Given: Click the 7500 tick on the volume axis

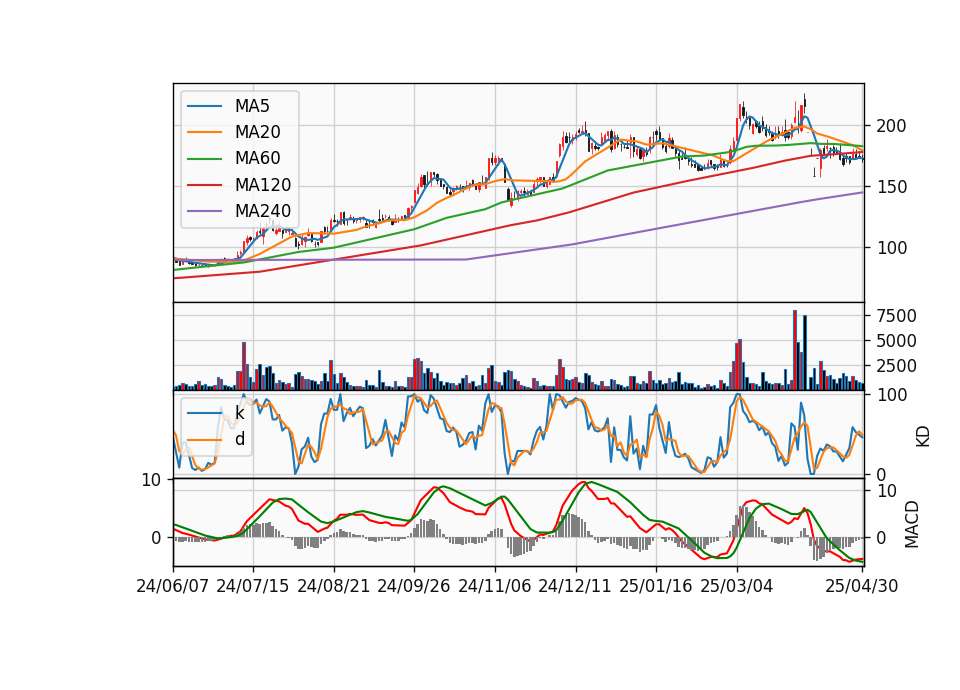Looking at the screenshot, I should tap(896, 317).
